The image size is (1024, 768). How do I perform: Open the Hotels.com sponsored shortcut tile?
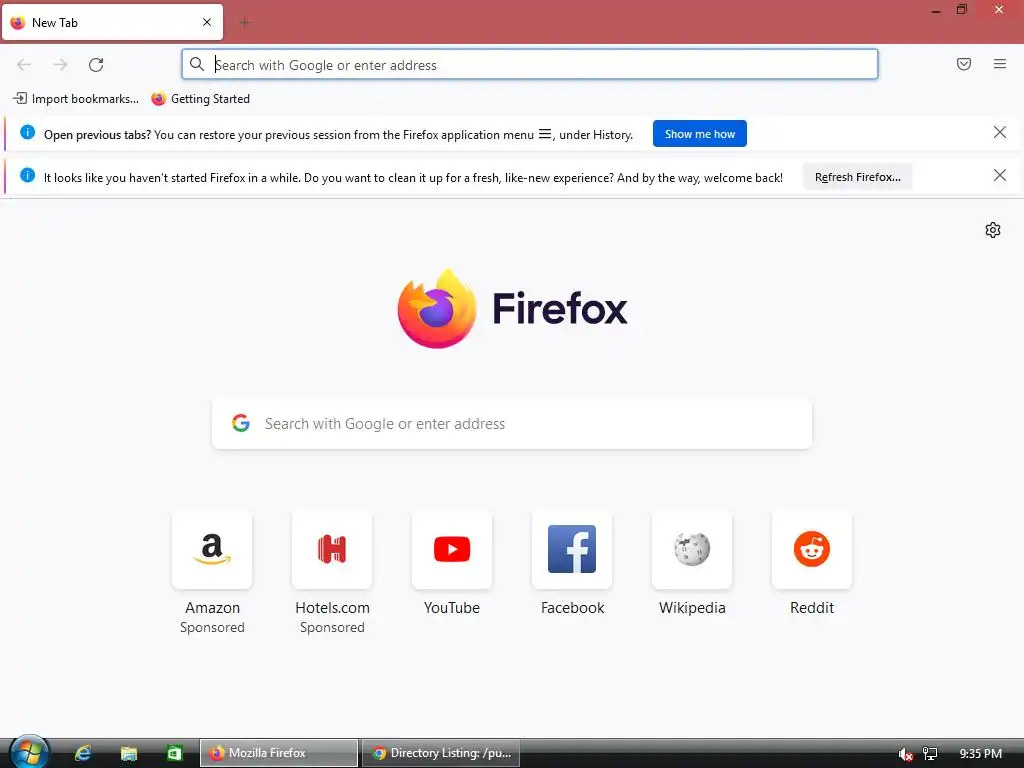(332, 550)
